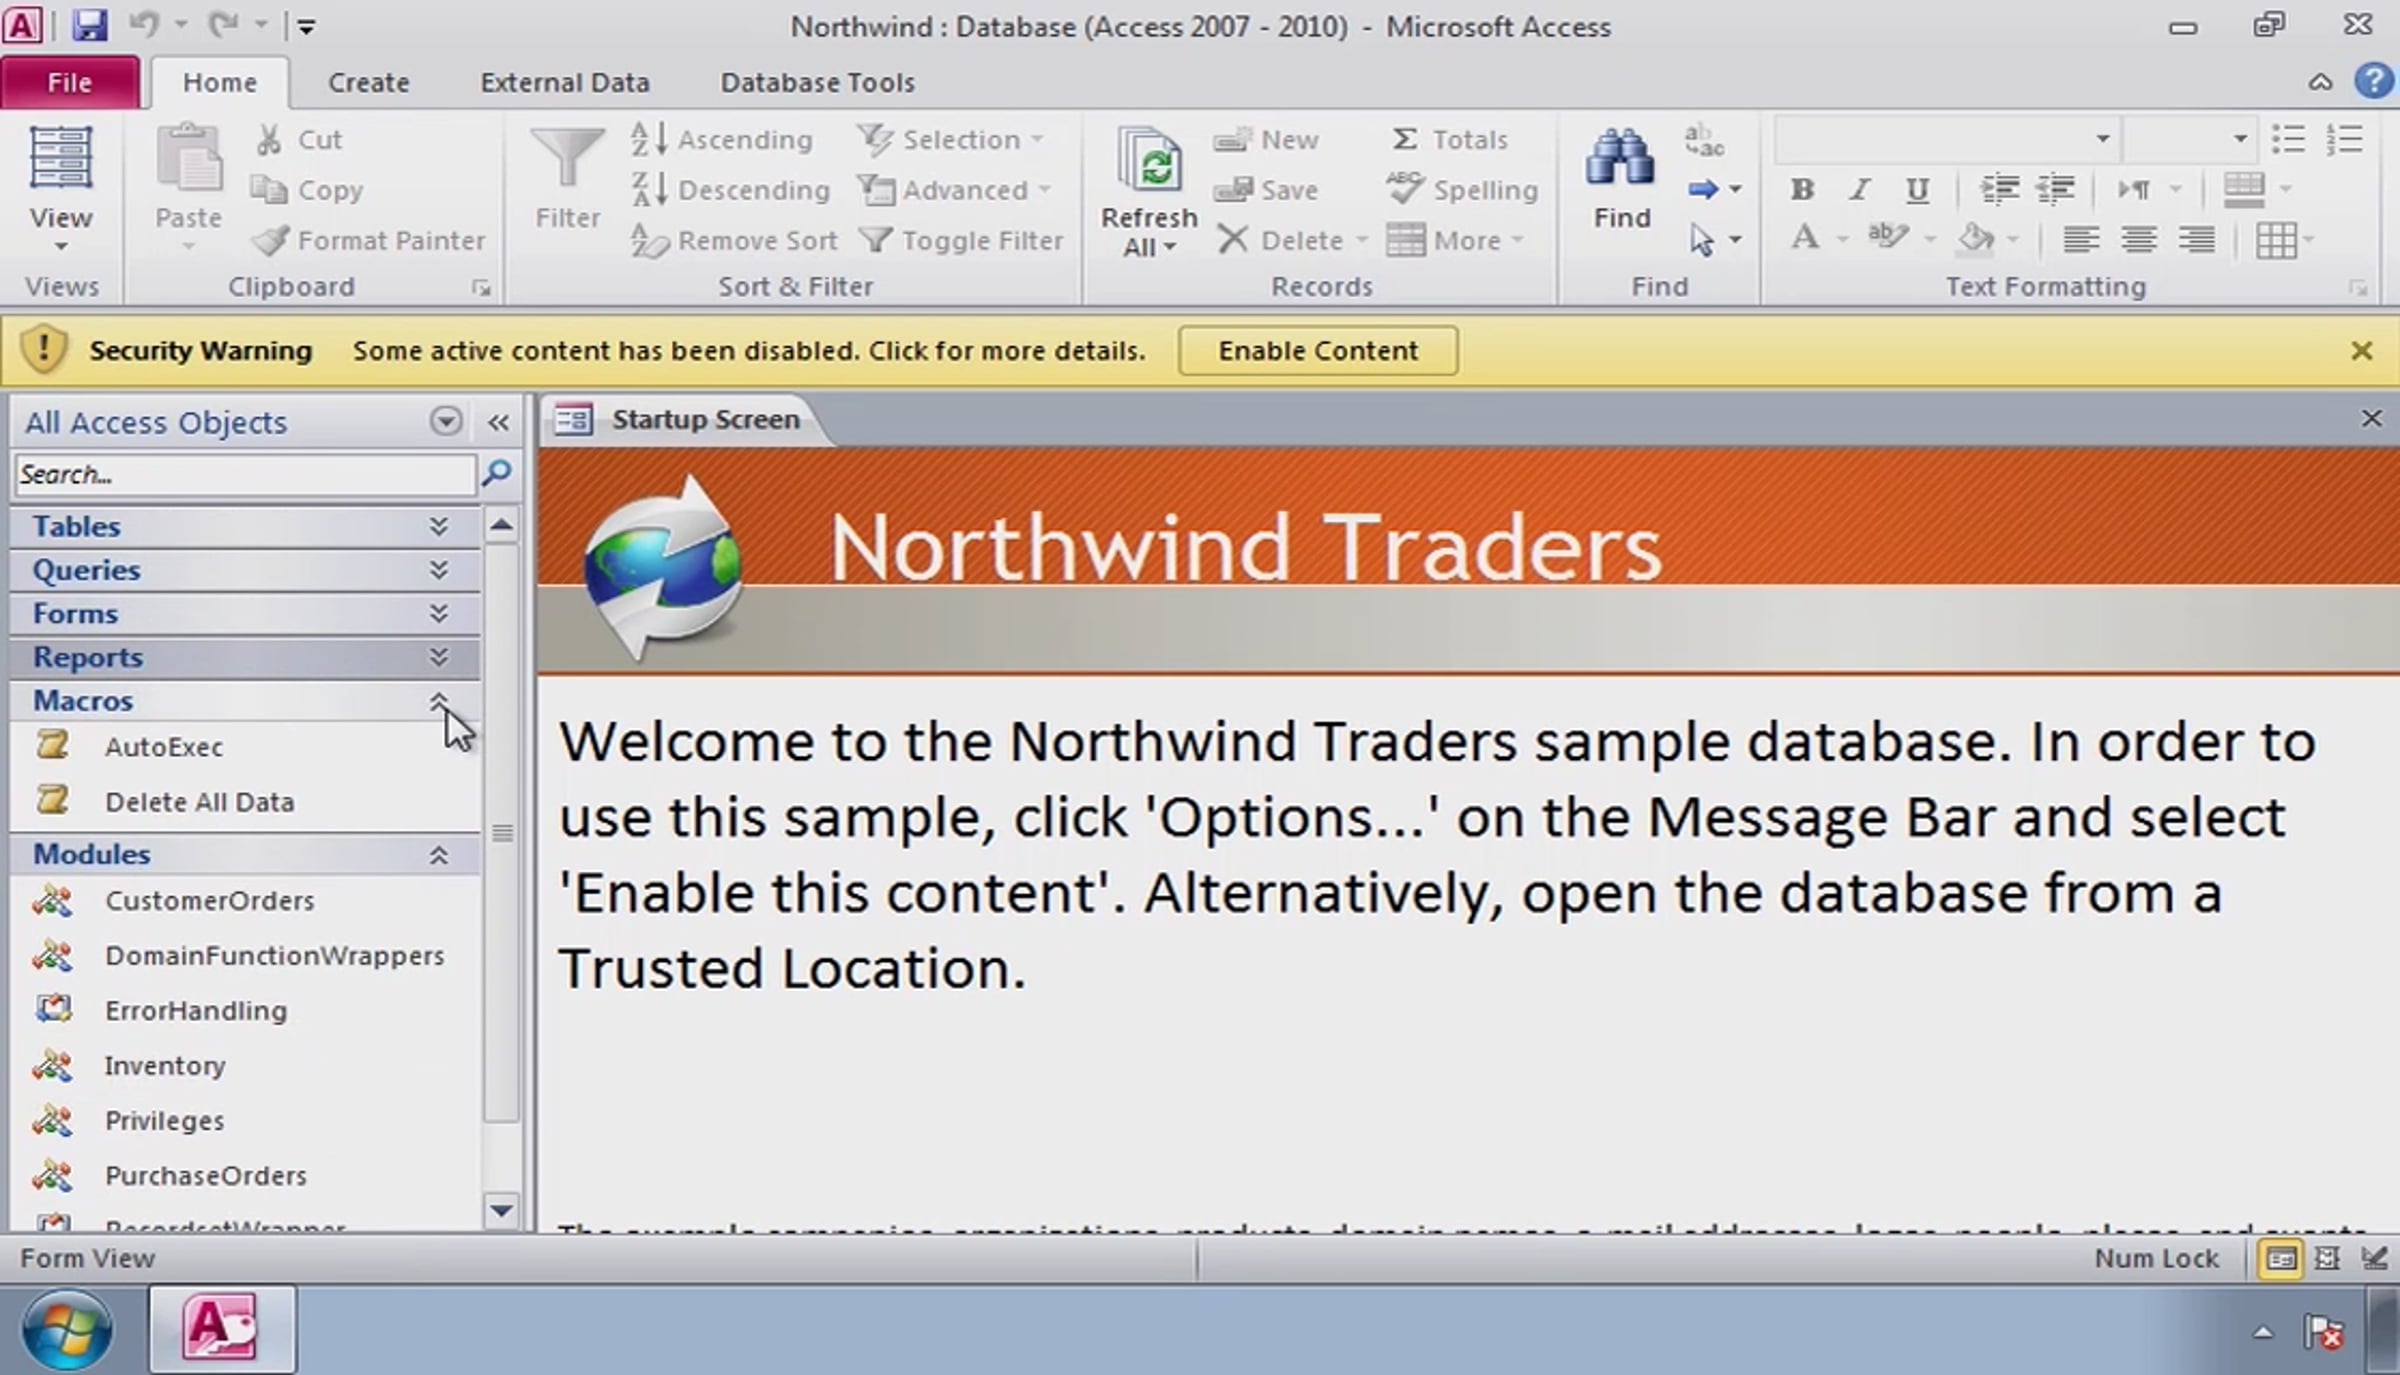Collapse navigation pane with double-arrow button
Image resolution: width=2400 pixels, height=1375 pixels.
[498, 422]
